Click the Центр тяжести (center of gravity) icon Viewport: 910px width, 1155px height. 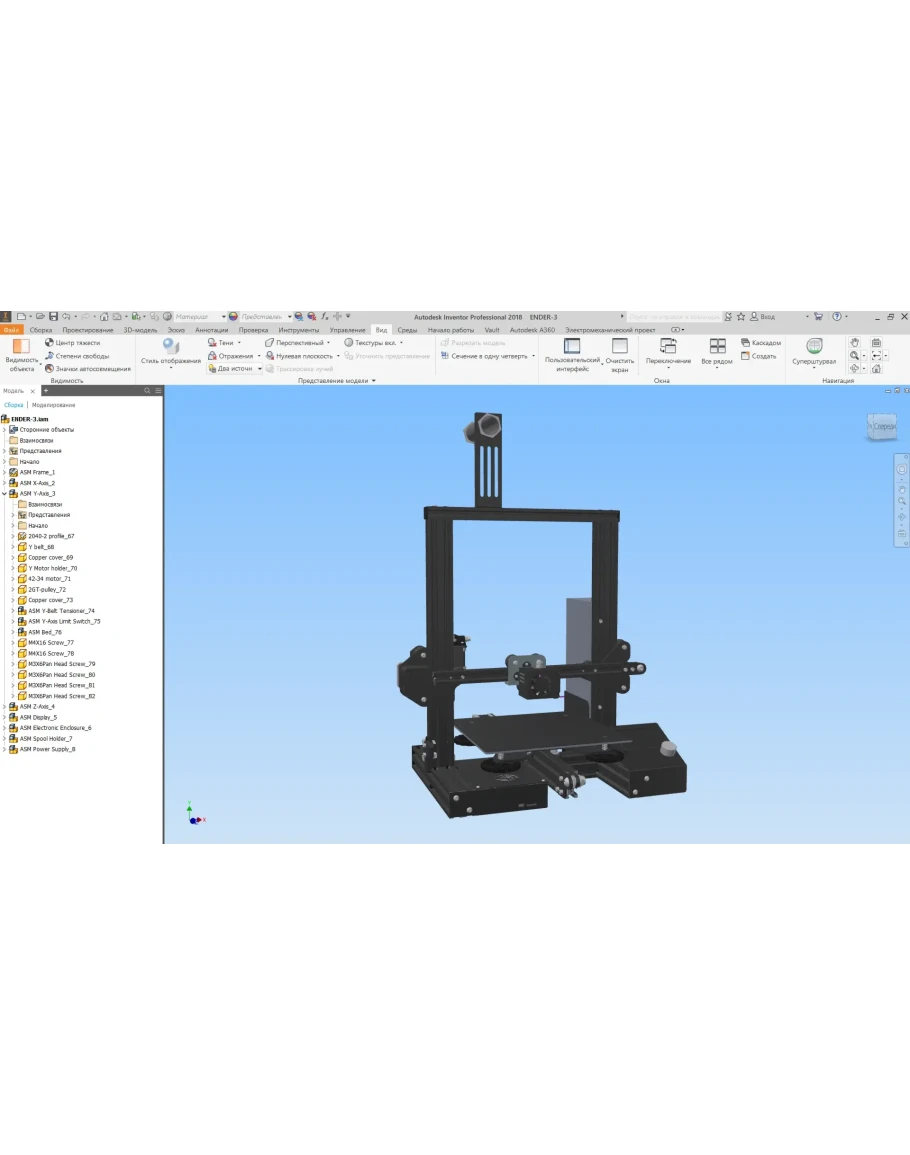(x=49, y=343)
